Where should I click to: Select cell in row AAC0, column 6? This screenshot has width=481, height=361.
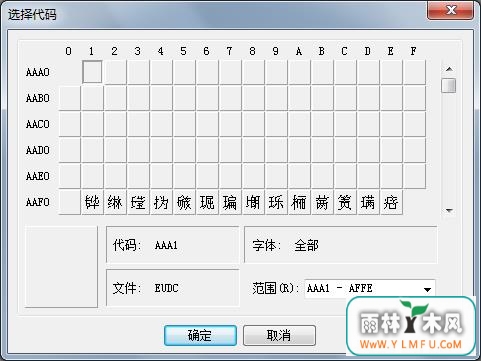pos(207,124)
